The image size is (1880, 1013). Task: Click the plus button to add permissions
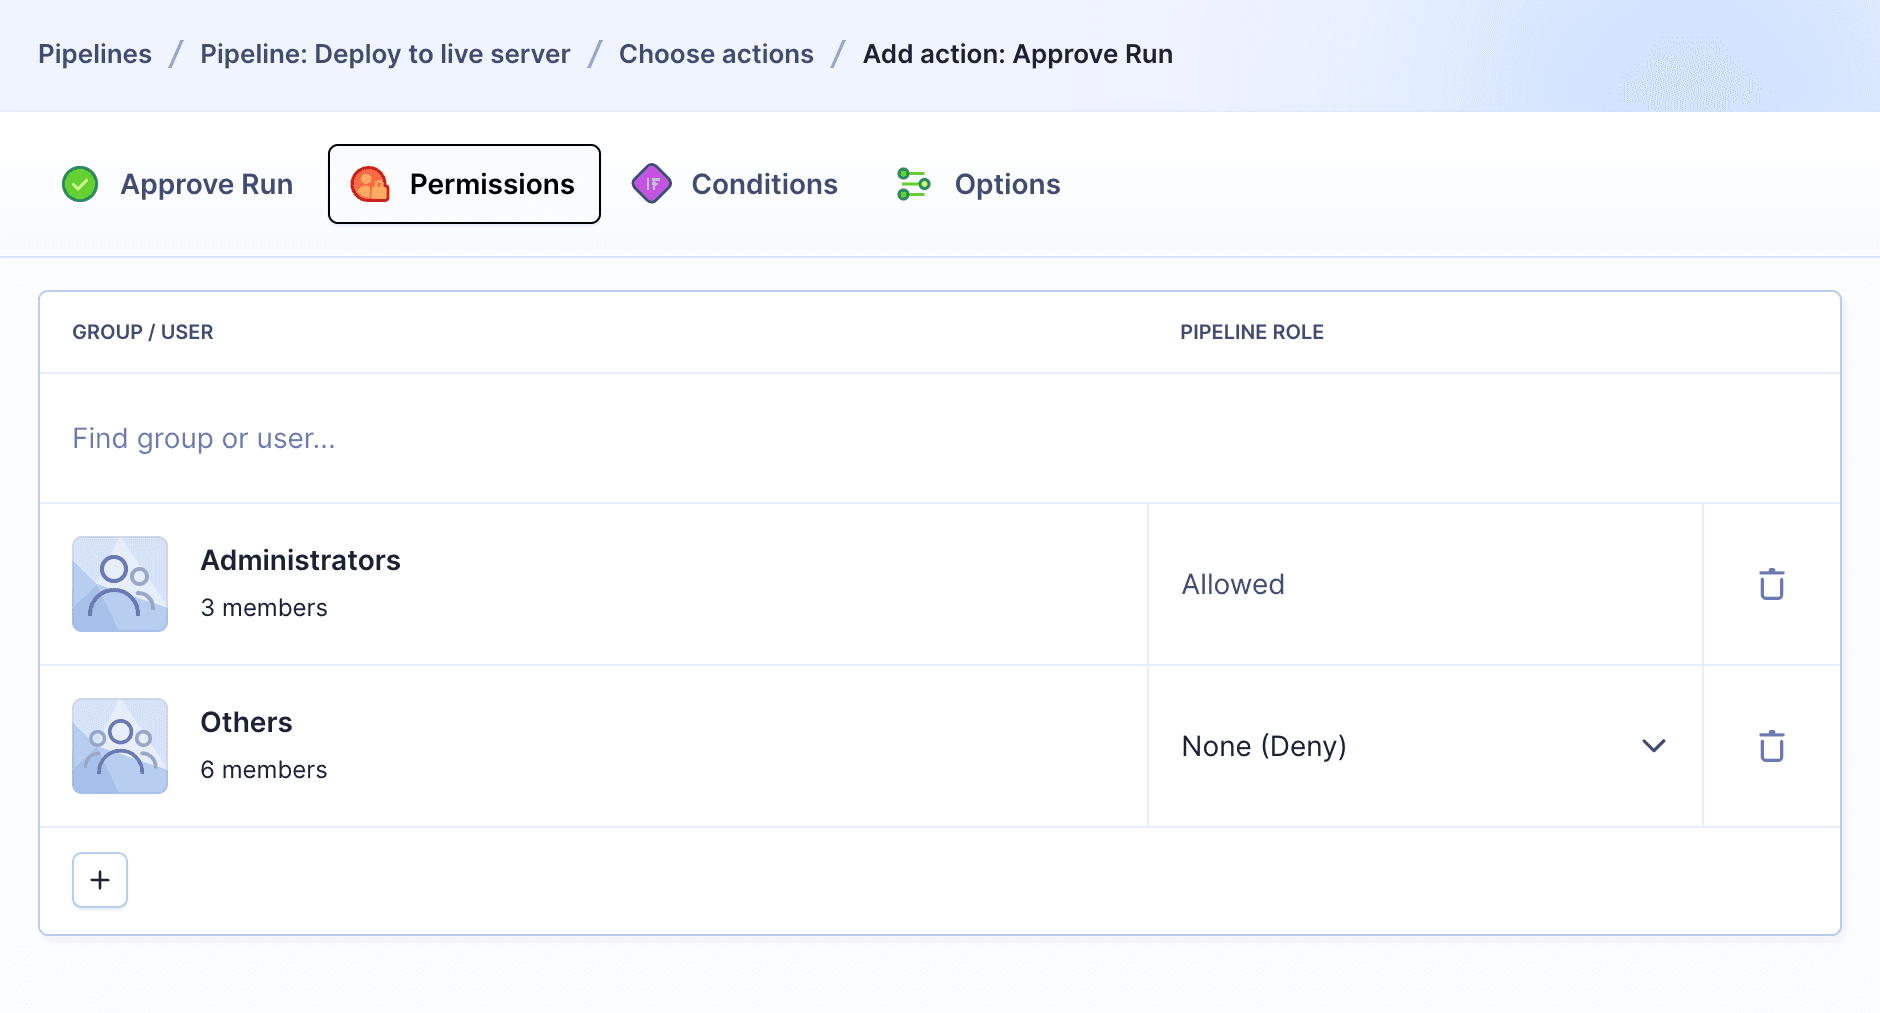coord(100,880)
